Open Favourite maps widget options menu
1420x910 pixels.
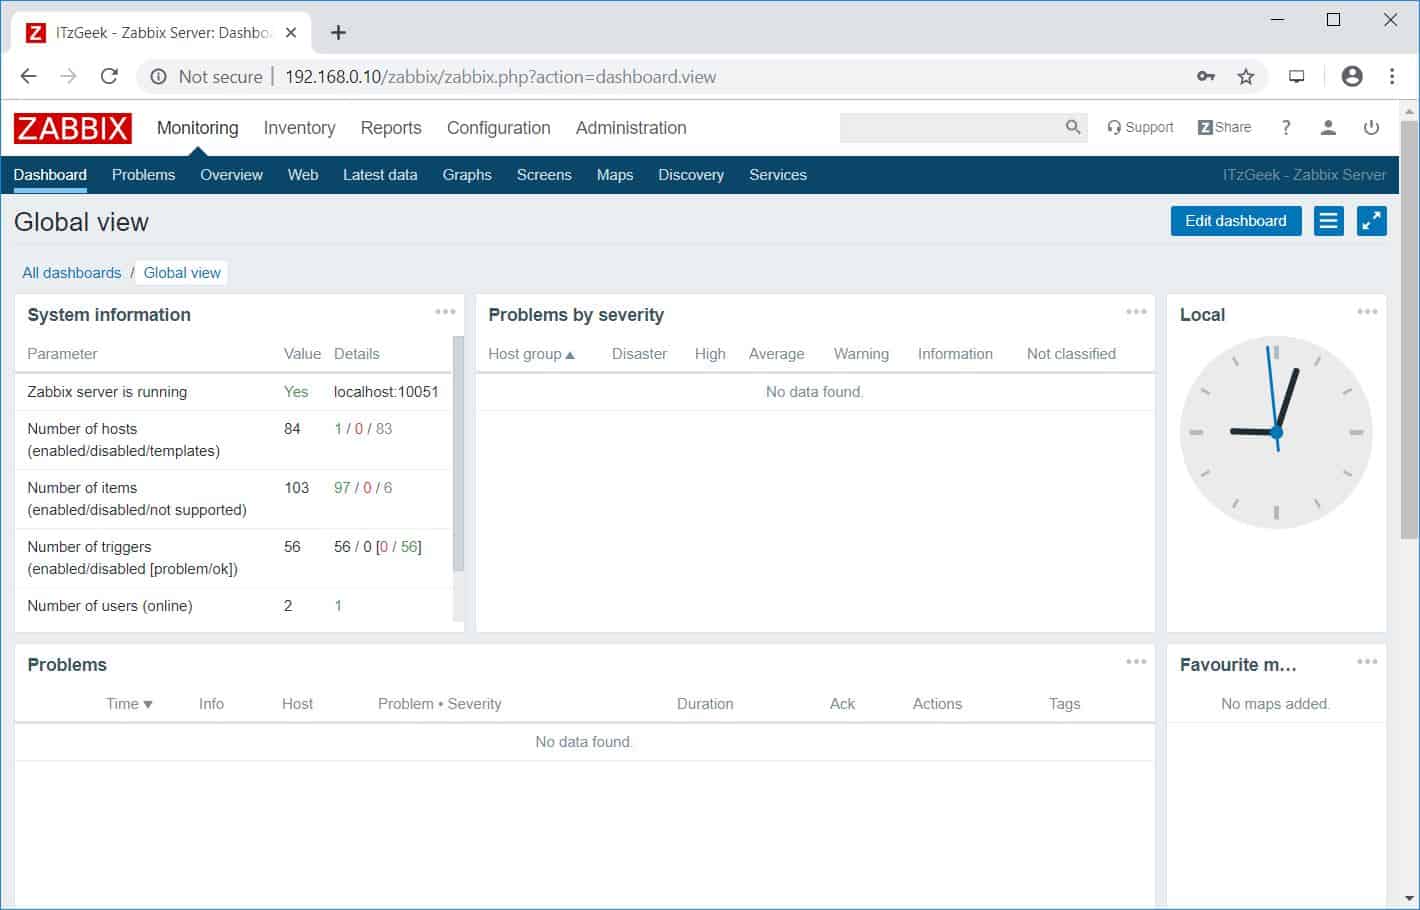pos(1367,662)
